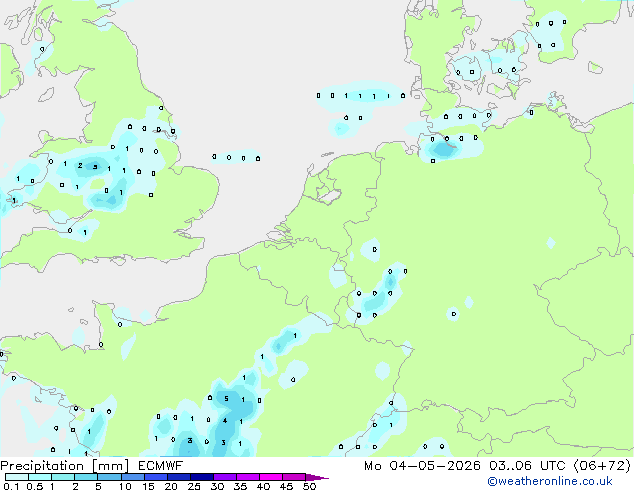Click the '25' legend scale value

click(x=194, y=486)
